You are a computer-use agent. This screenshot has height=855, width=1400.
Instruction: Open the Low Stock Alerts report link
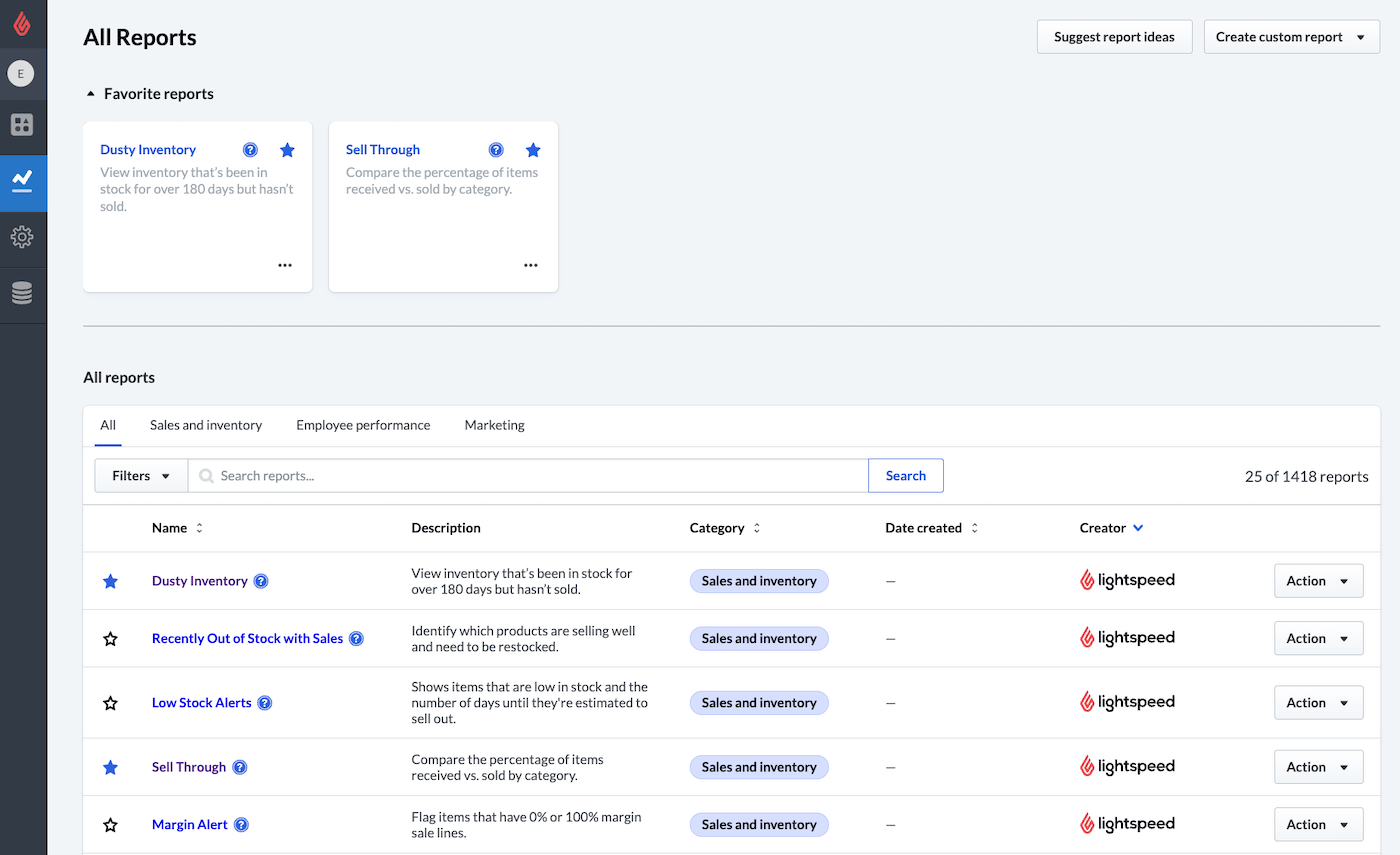pyautogui.click(x=201, y=703)
